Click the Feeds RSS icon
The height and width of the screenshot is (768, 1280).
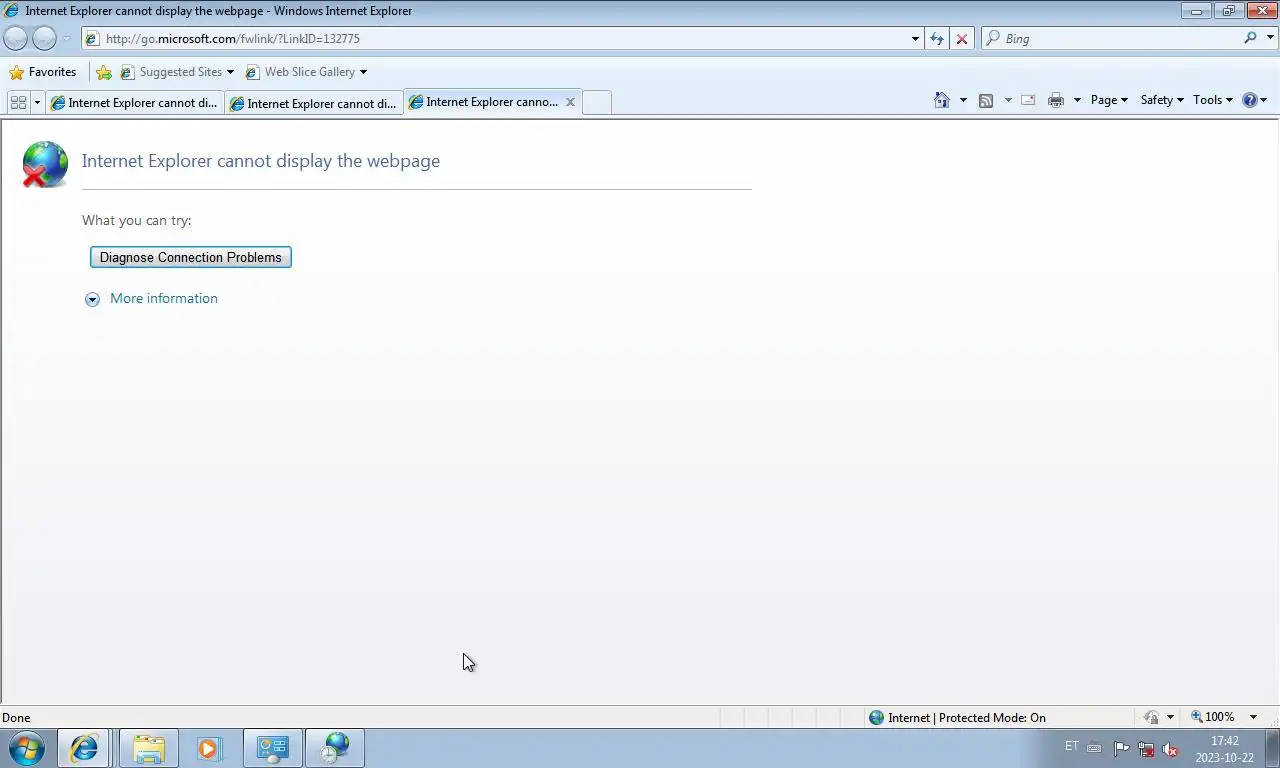pyautogui.click(x=985, y=100)
